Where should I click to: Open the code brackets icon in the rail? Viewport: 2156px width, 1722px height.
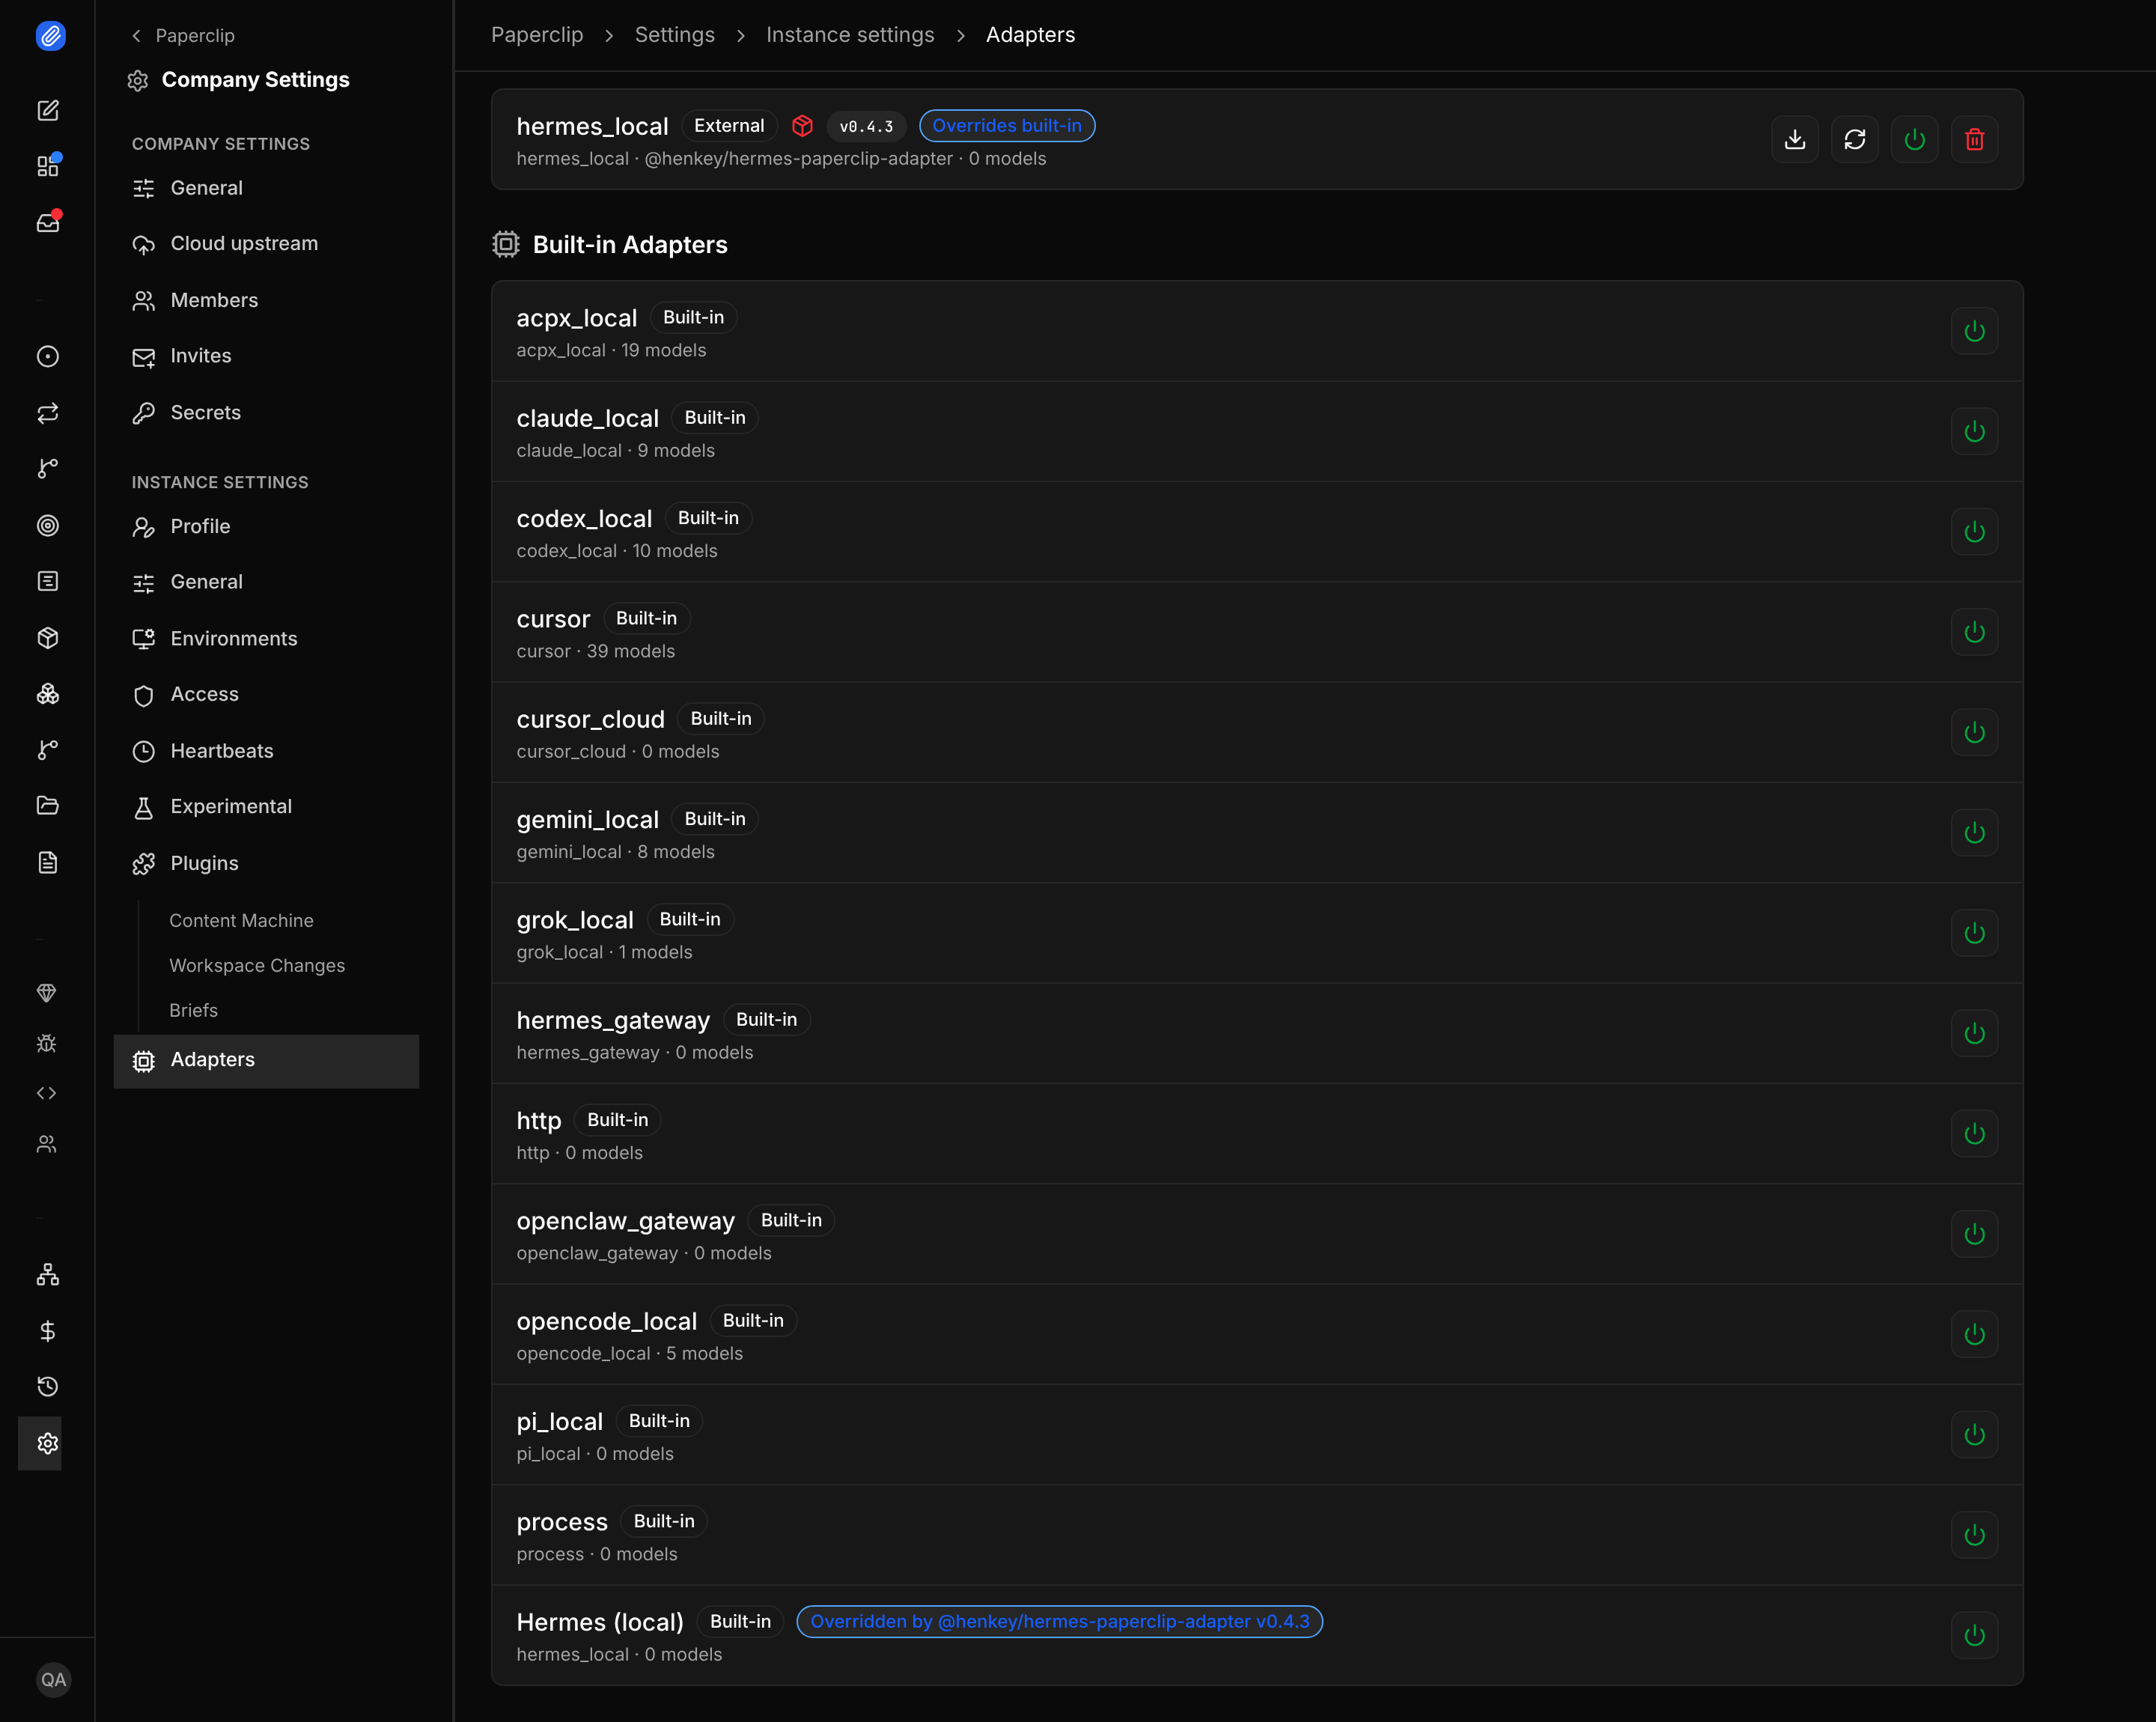click(x=47, y=1093)
